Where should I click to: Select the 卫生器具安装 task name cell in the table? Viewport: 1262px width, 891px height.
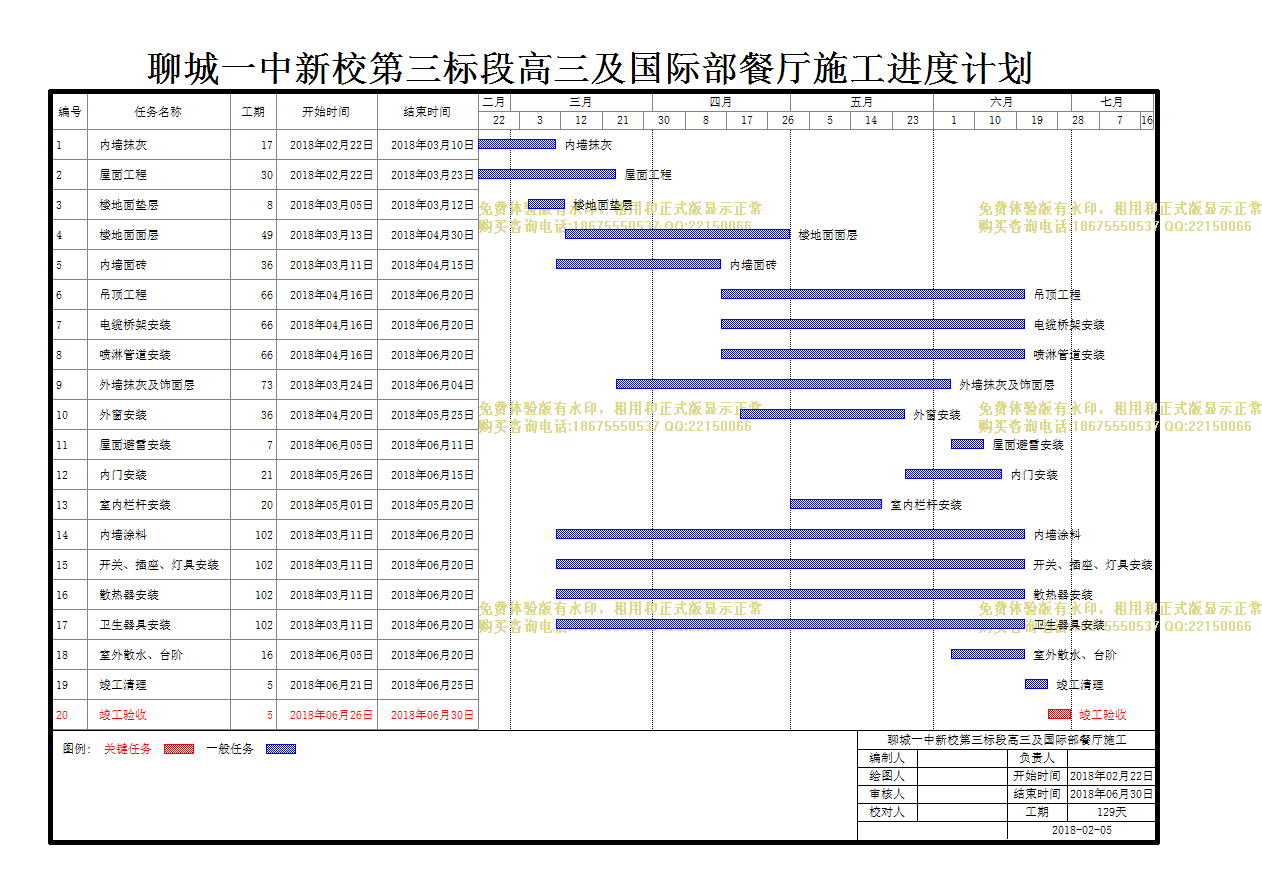[159, 625]
